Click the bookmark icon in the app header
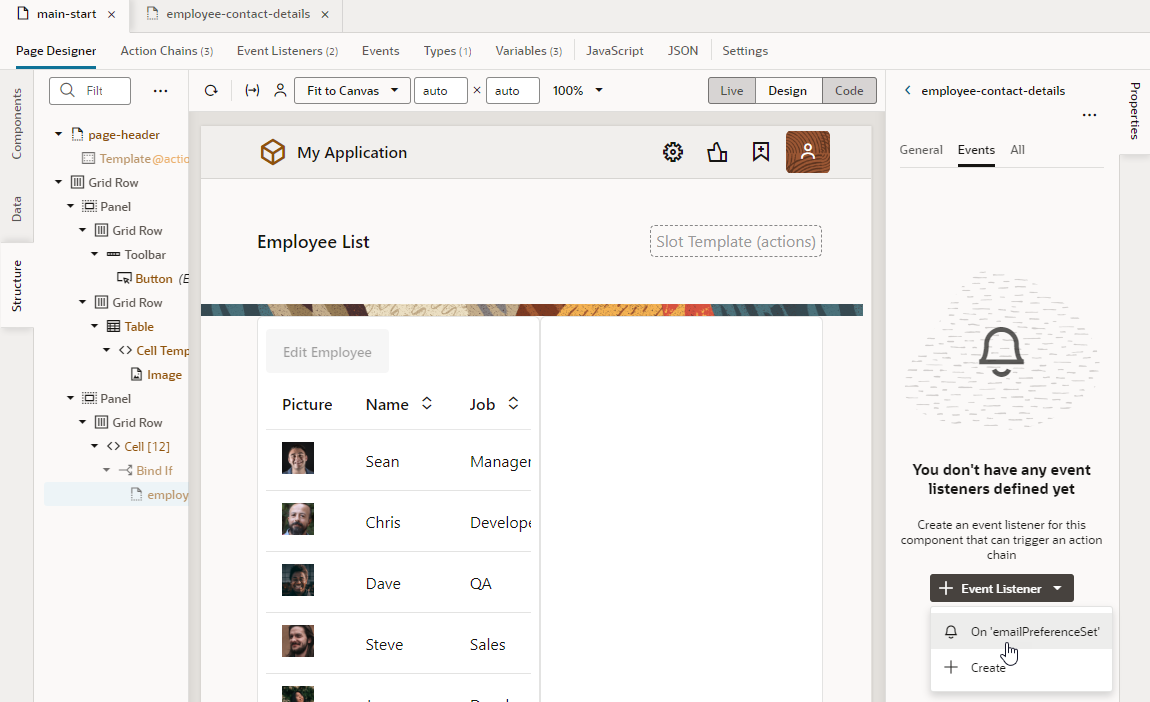The height and width of the screenshot is (702, 1150). [x=761, y=152]
